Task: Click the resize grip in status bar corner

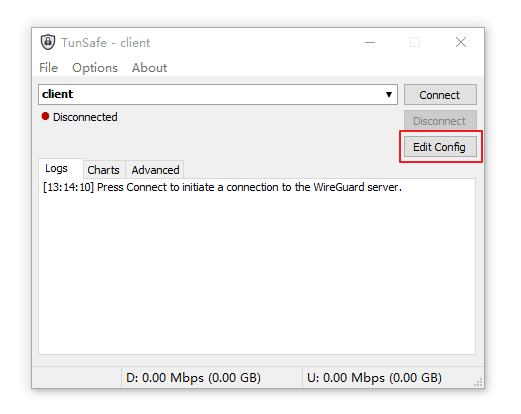Action: click(479, 383)
